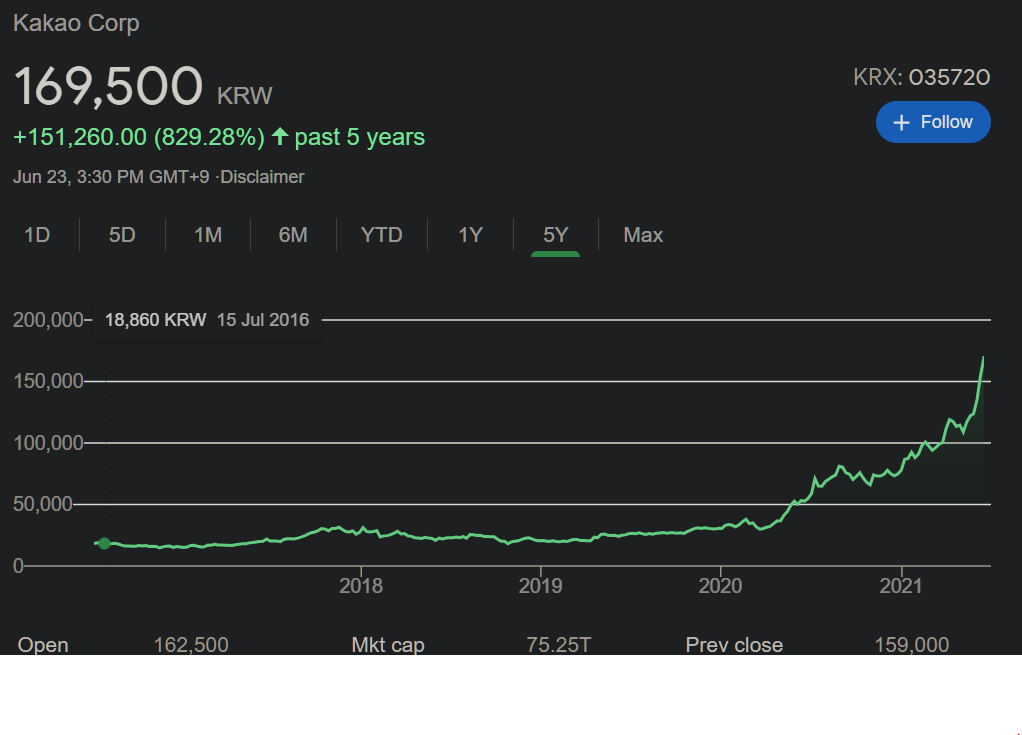
Task: Switch to the 1D time range
Action: pos(37,235)
